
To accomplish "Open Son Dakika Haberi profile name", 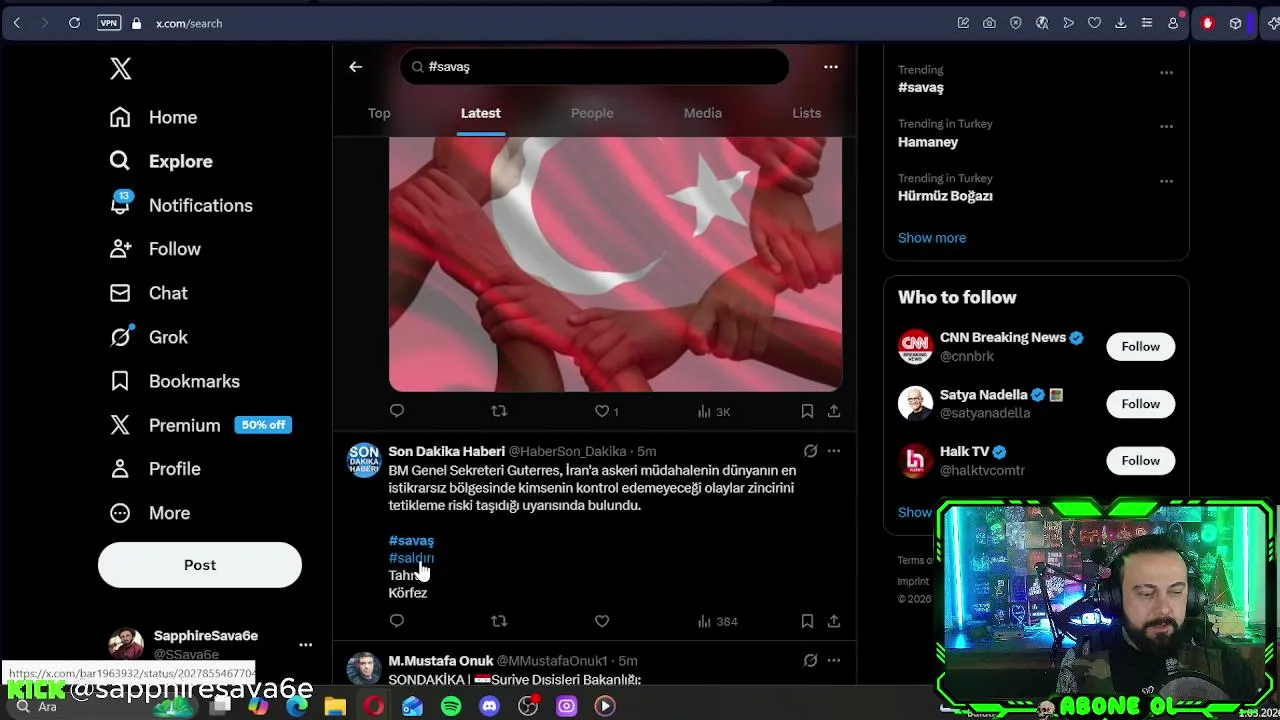I will (x=446, y=451).
